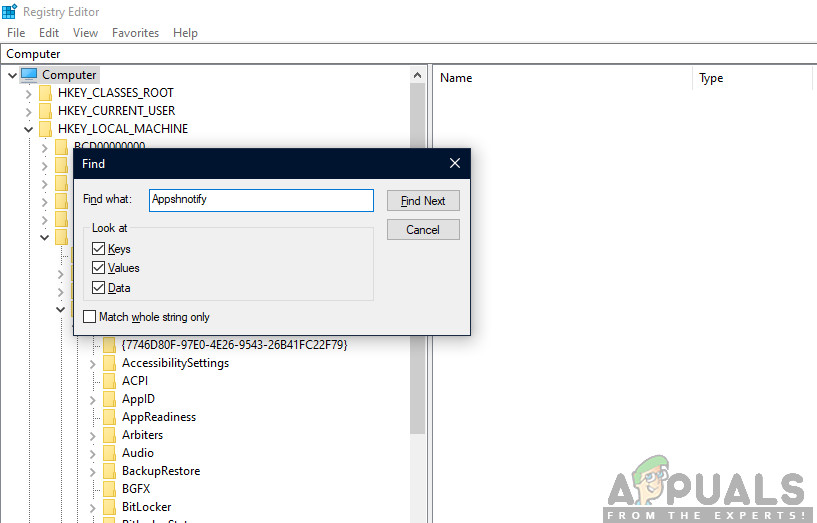This screenshot has width=817, height=523.
Task: Click the Arbiters folder icon
Action: [x=109, y=435]
